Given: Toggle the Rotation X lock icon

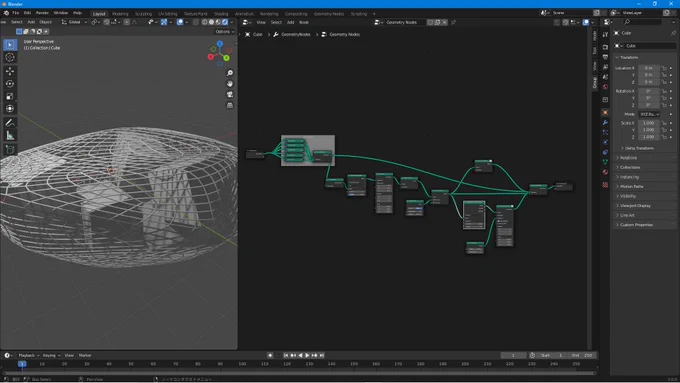Looking at the screenshot, I should pyautogui.click(x=664, y=91).
